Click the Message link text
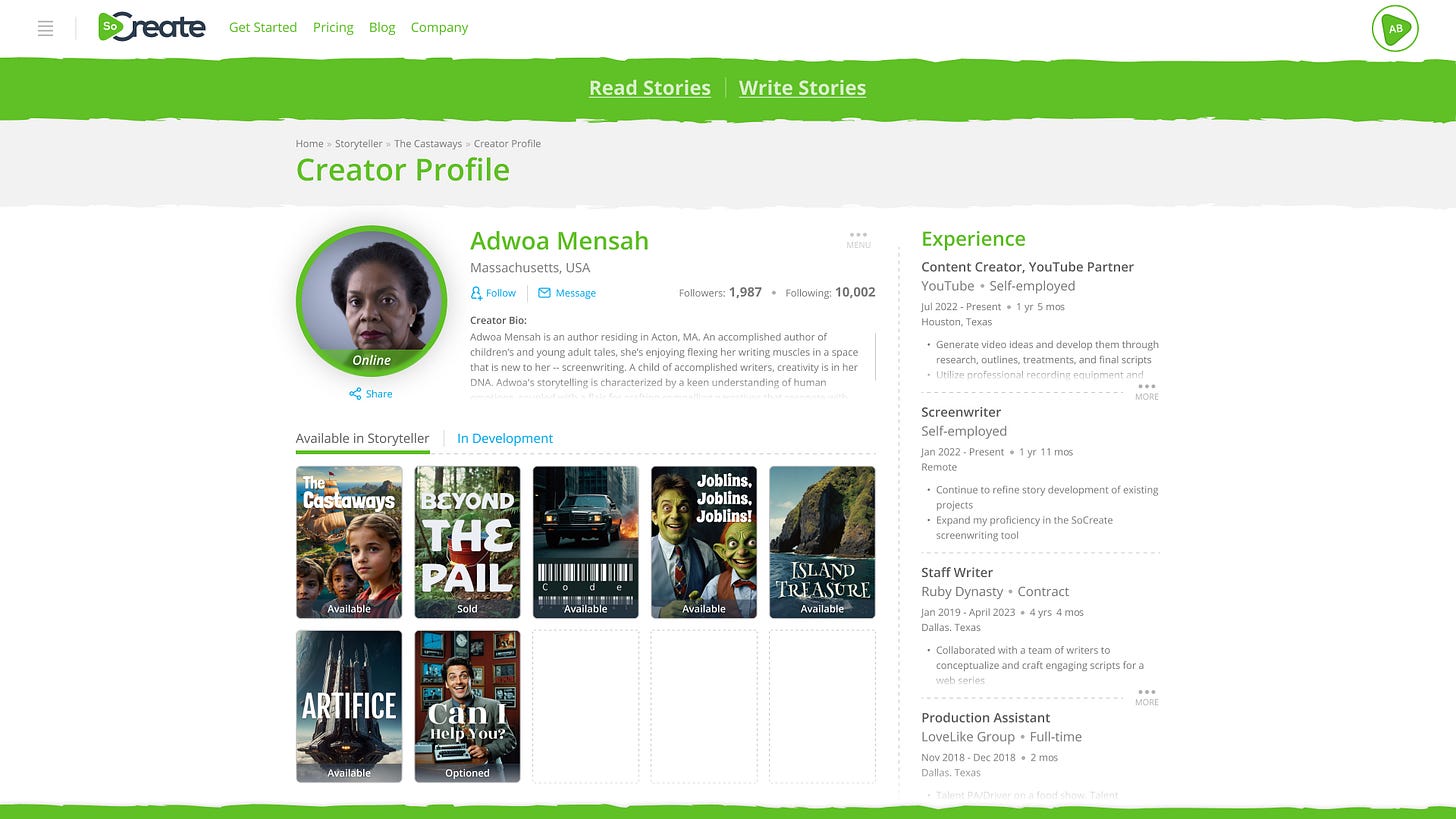The height and width of the screenshot is (819, 1456). 576,293
